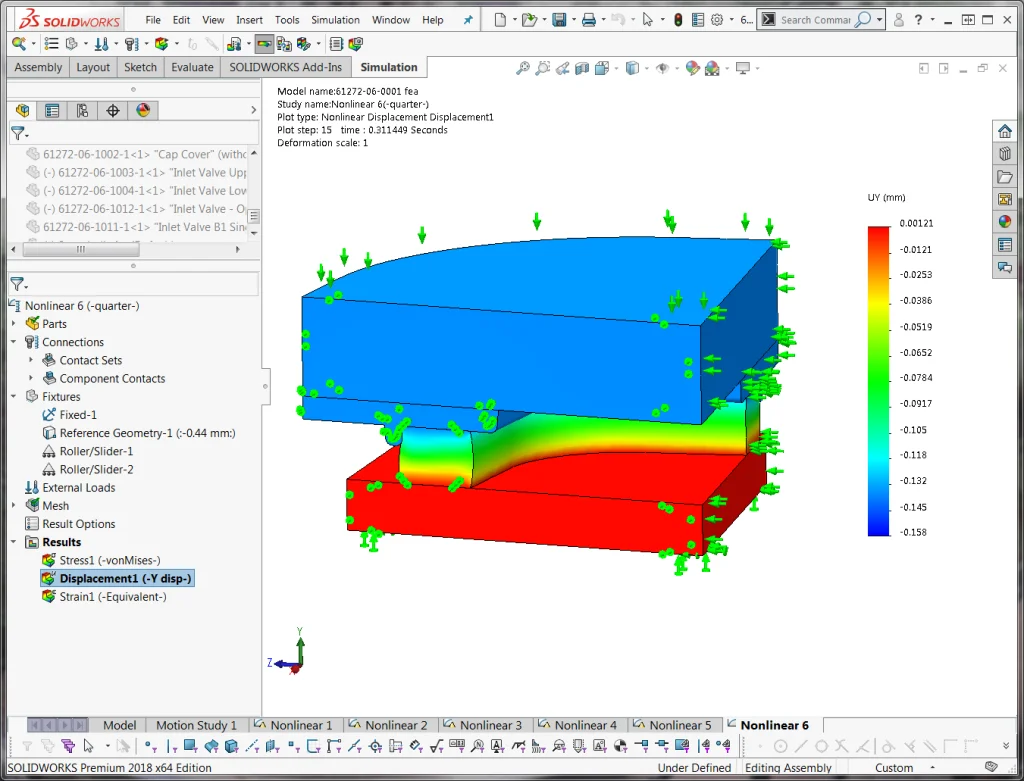Click in the Search Commands field
The height and width of the screenshot is (781, 1024).
(x=814, y=19)
